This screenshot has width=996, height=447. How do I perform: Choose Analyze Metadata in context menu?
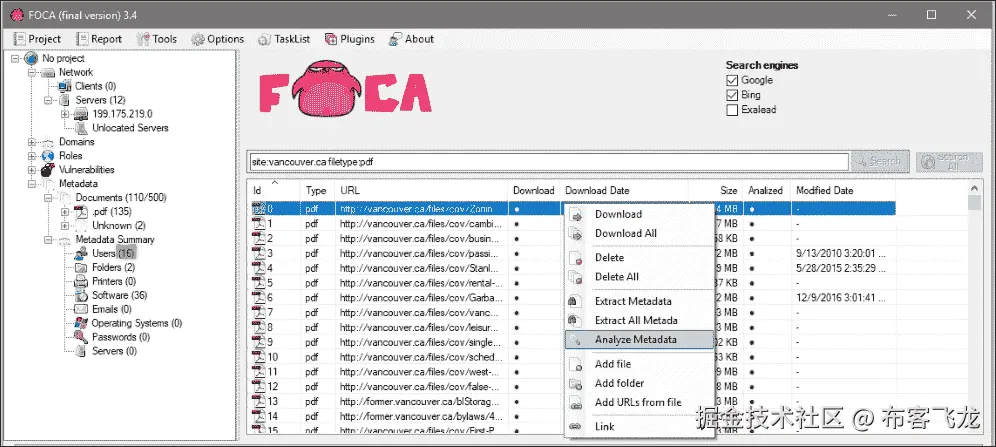click(x=640, y=340)
